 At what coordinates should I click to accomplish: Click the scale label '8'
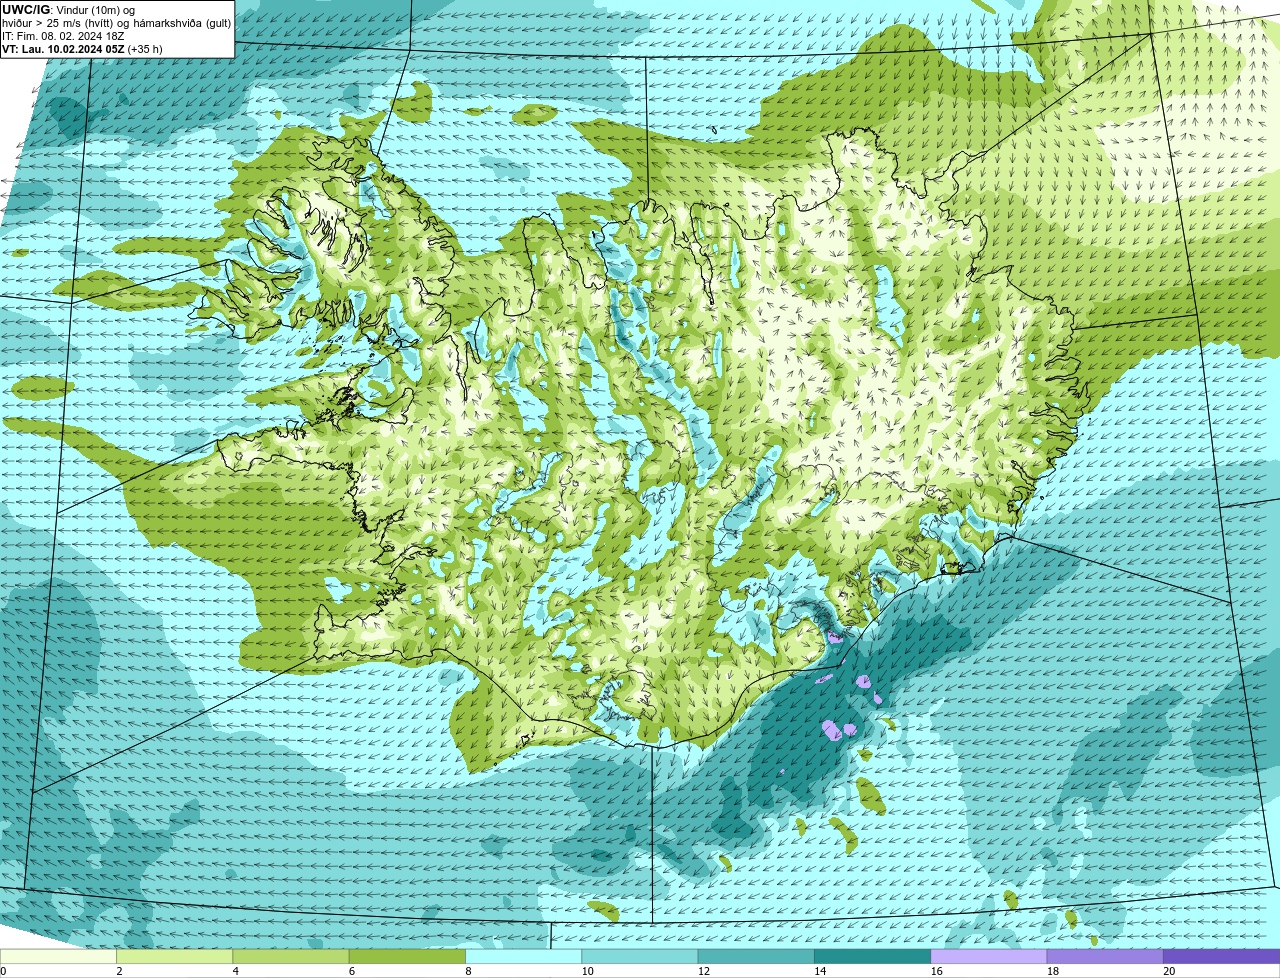pyautogui.click(x=467, y=971)
